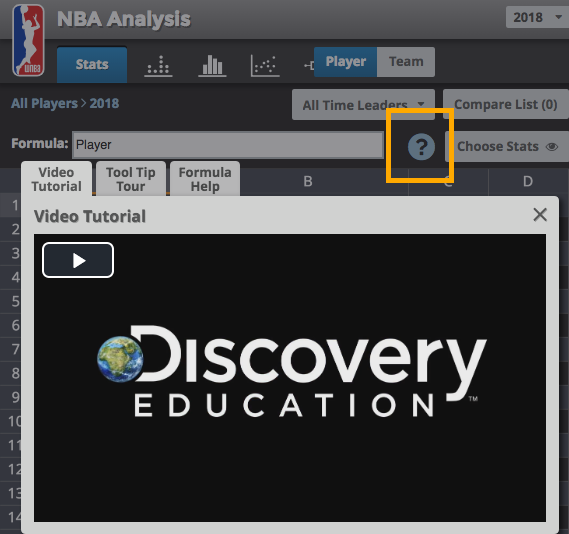Open the dot plot chart view
This screenshot has width=569, height=534.
(x=159, y=65)
